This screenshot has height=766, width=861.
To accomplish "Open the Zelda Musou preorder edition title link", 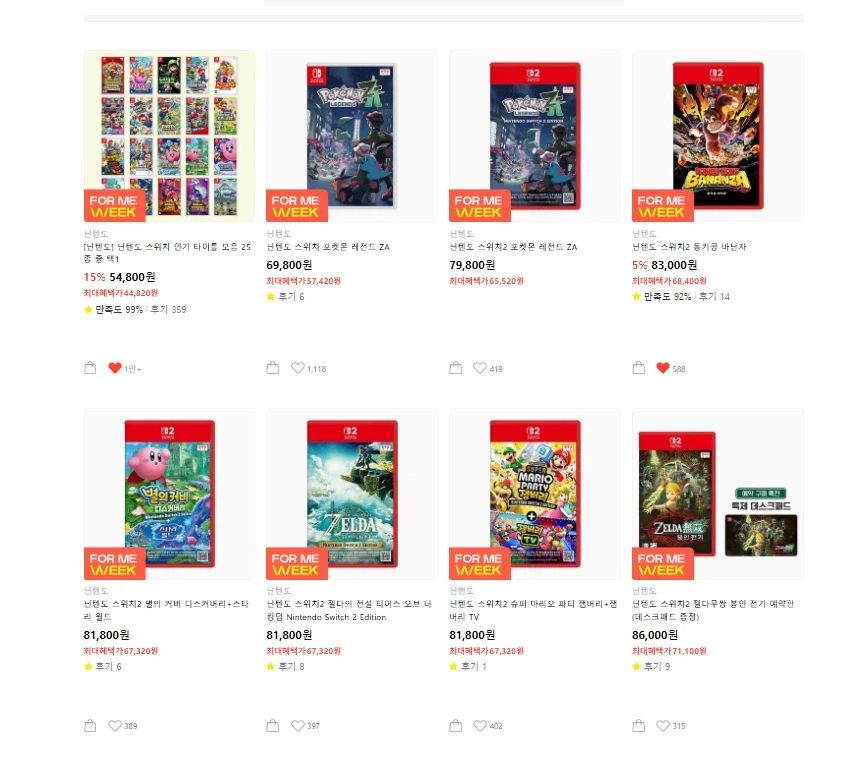I will (x=713, y=610).
